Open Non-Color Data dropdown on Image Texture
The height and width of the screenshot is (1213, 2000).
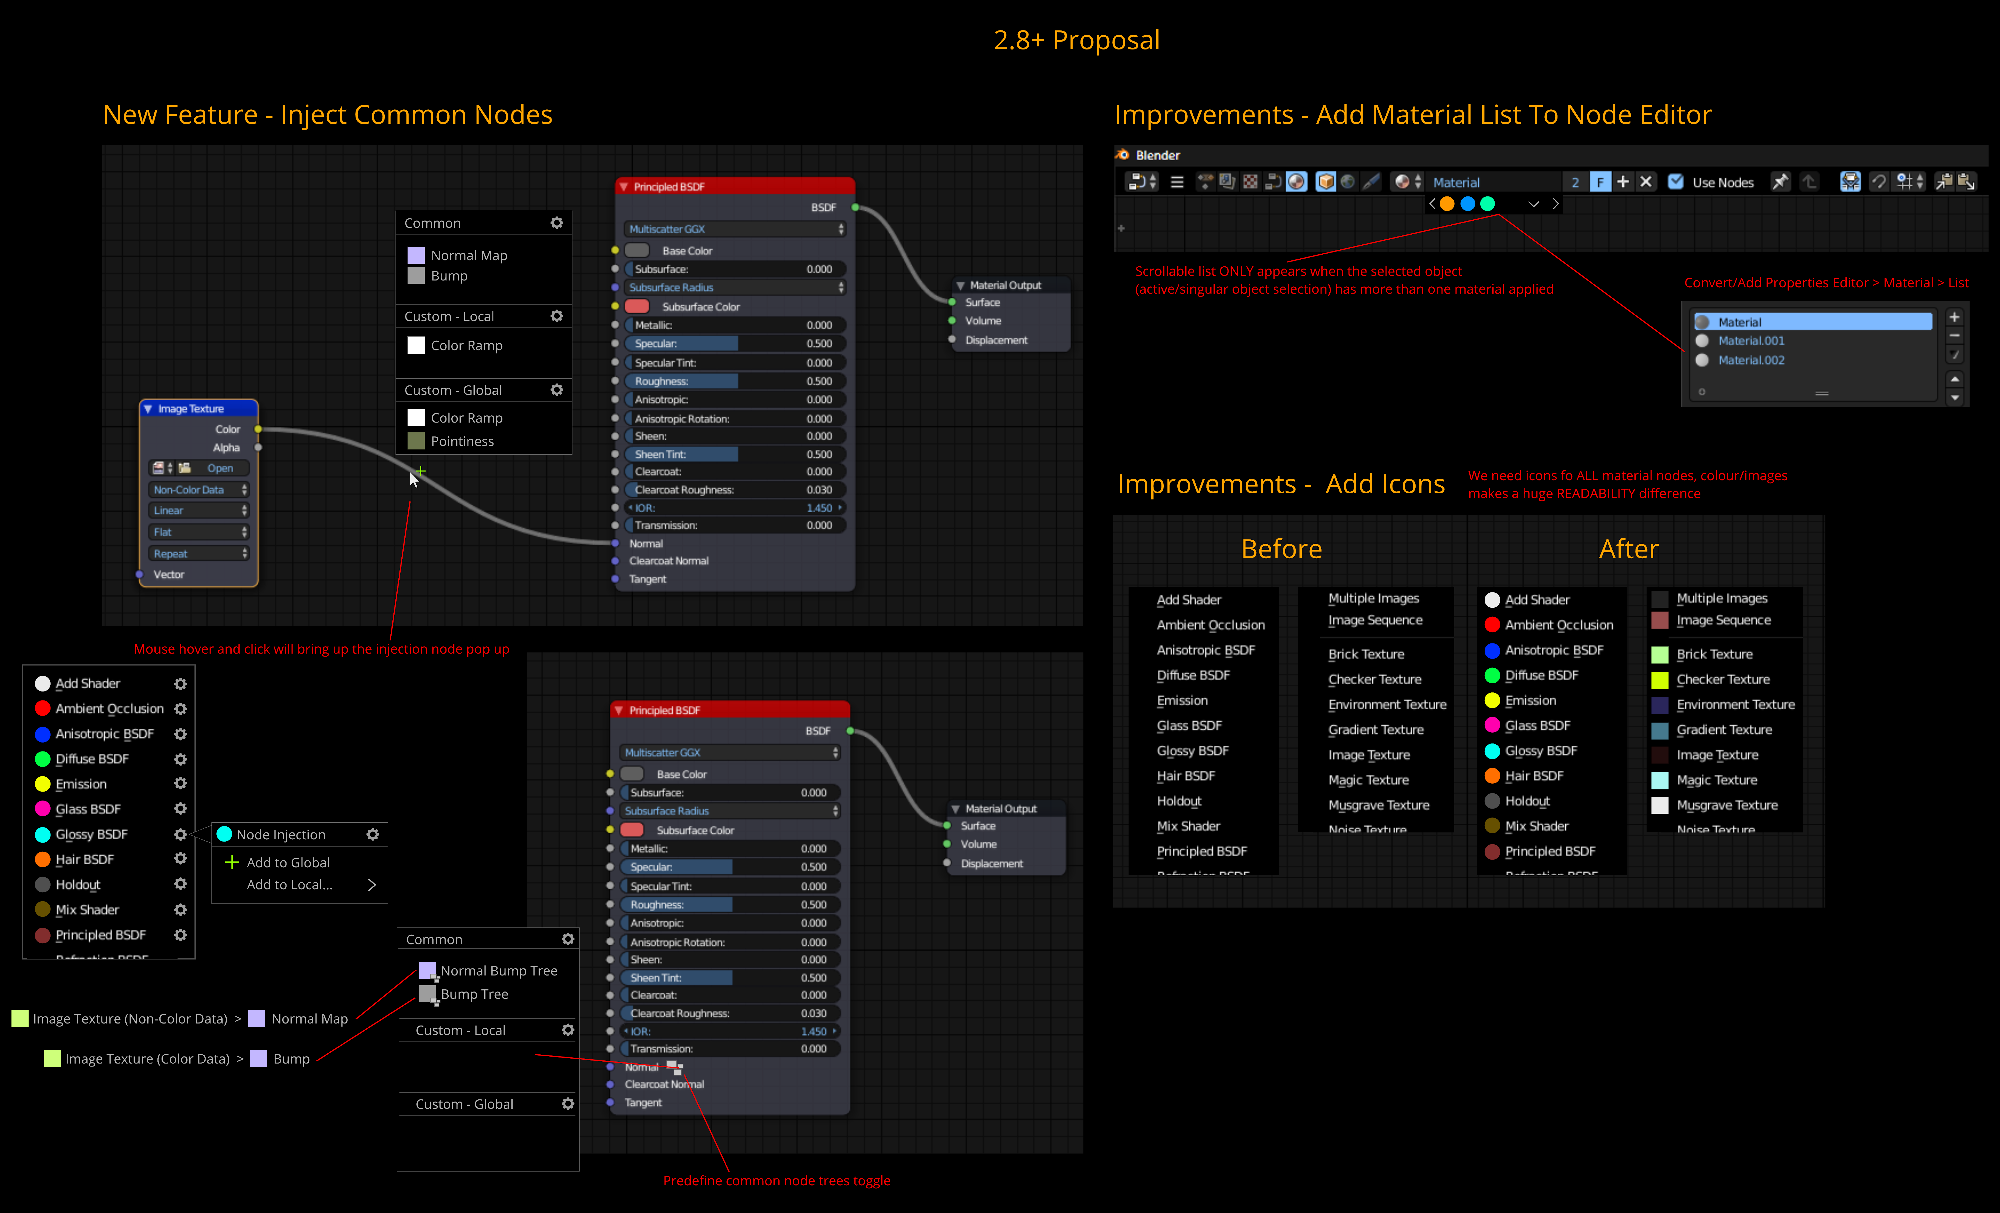[199, 490]
